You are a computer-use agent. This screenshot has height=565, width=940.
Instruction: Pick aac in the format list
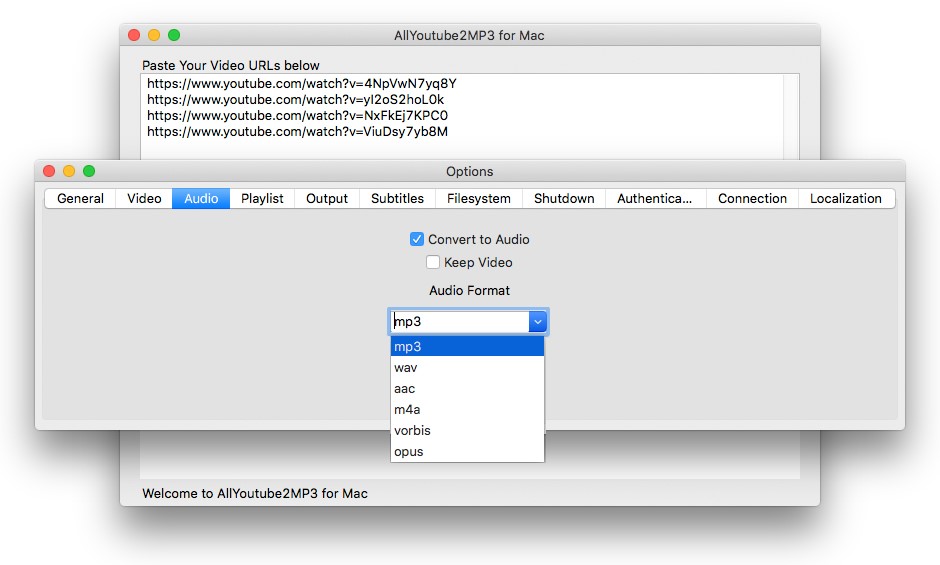467,388
